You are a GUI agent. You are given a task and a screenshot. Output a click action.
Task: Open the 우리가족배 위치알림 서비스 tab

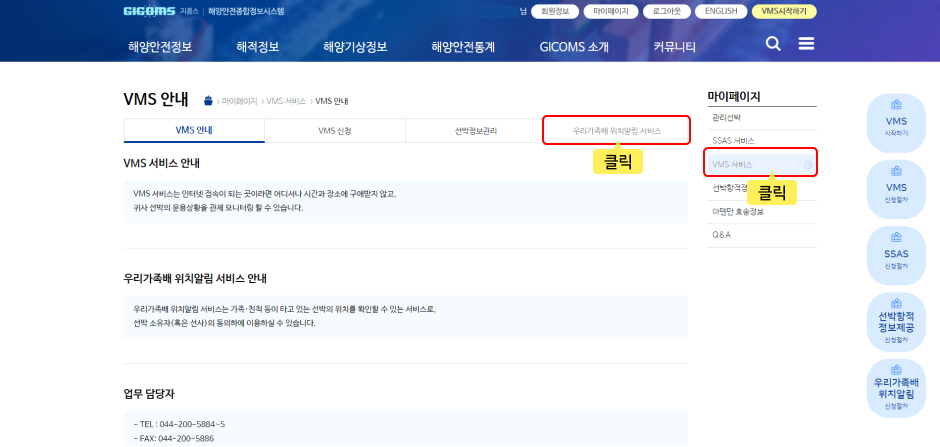(616, 131)
